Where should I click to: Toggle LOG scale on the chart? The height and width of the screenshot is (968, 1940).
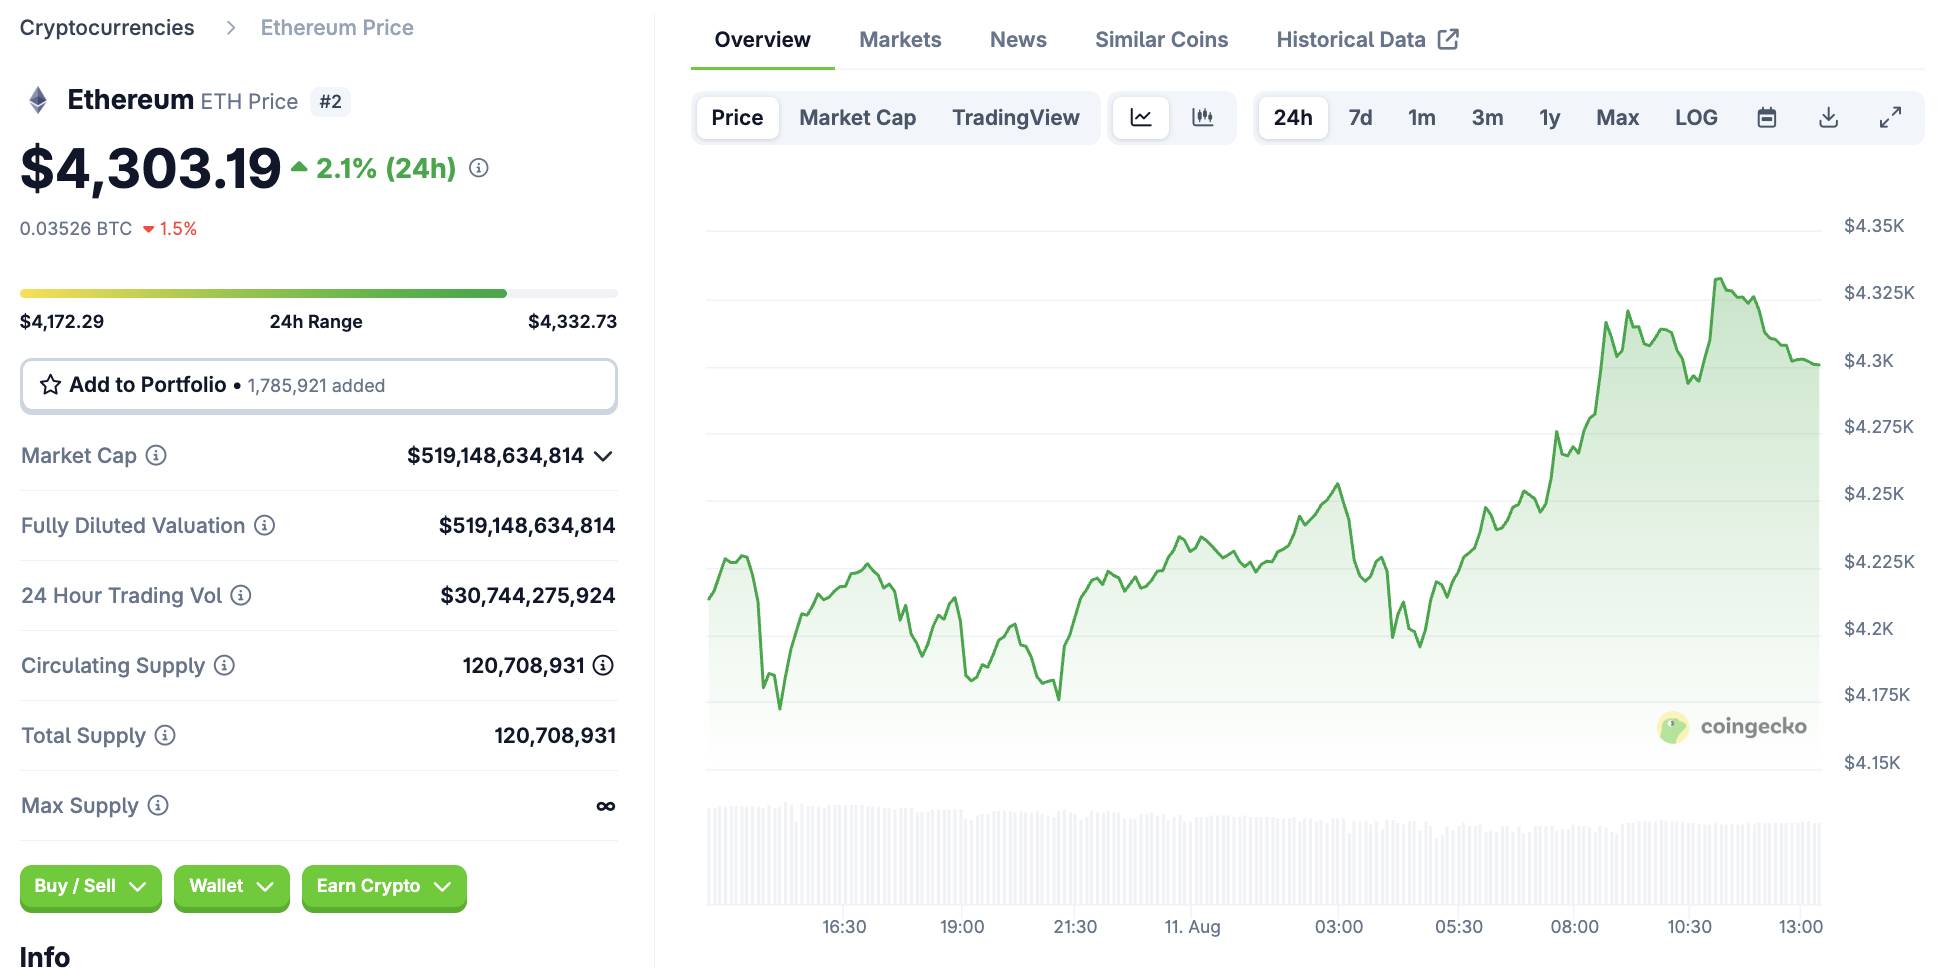[1696, 118]
